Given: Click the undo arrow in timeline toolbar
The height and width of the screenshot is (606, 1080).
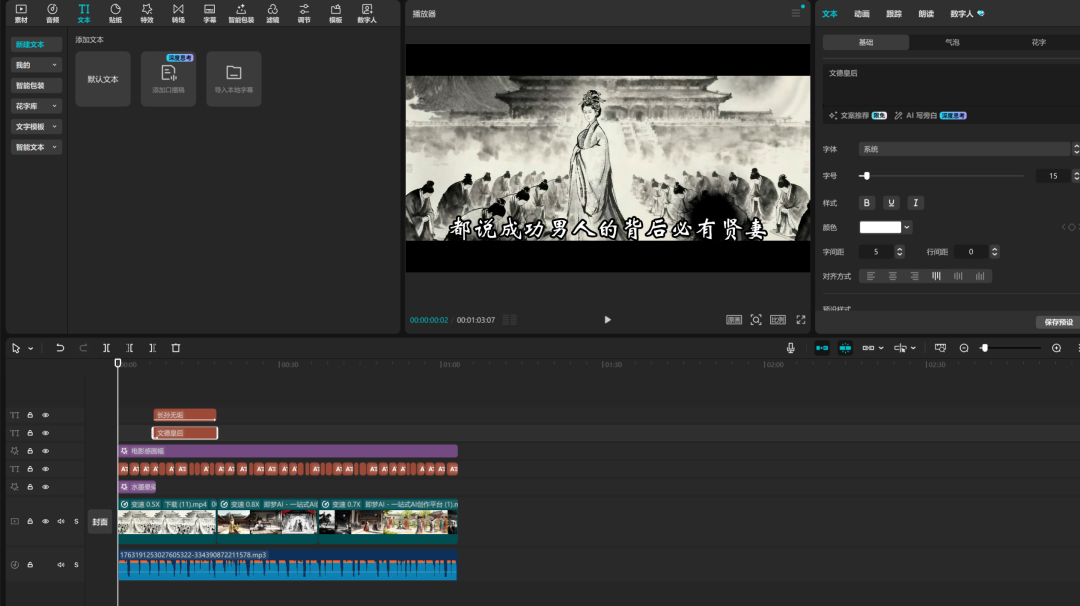Looking at the screenshot, I should click(60, 348).
